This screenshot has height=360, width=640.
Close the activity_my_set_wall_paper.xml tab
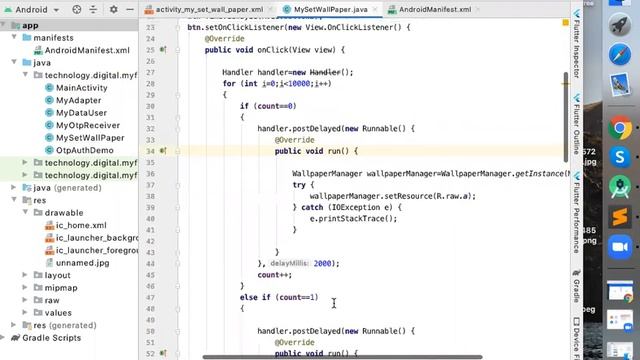coord(271,9)
